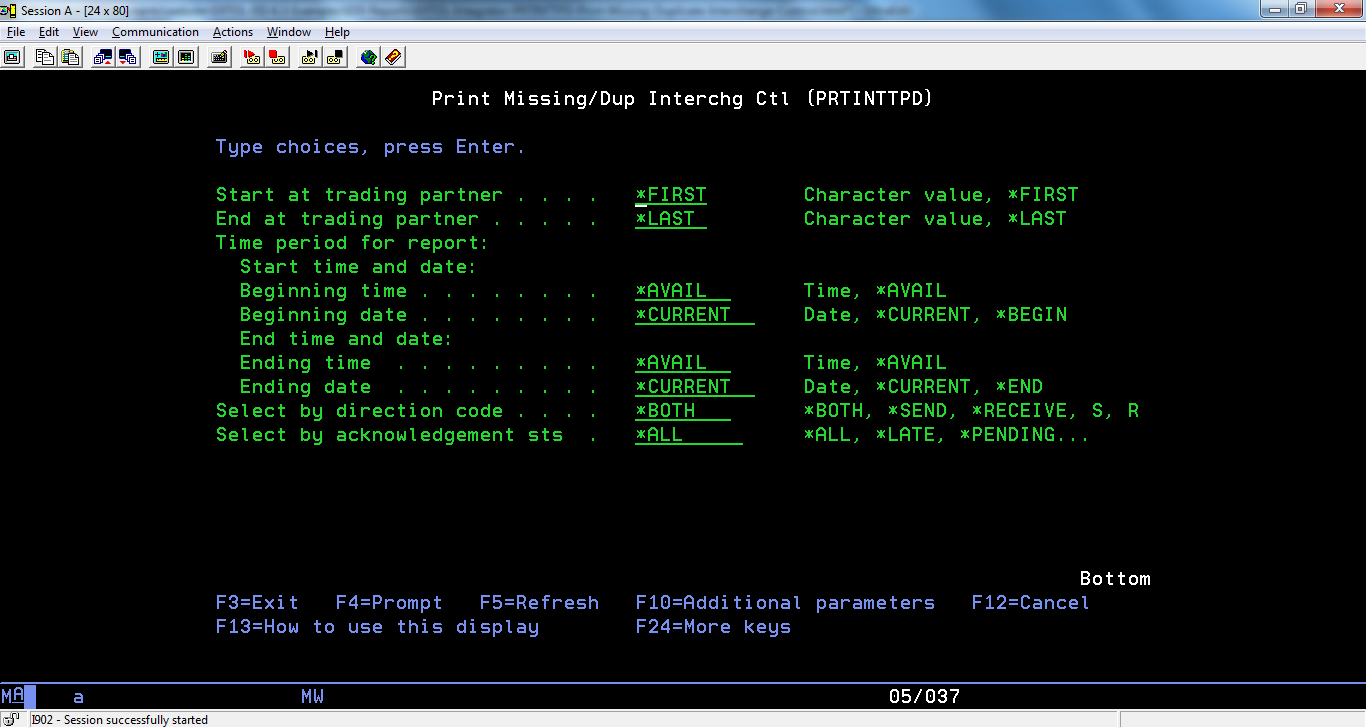Open the Help menu
The height and width of the screenshot is (728, 1366).
click(x=337, y=32)
